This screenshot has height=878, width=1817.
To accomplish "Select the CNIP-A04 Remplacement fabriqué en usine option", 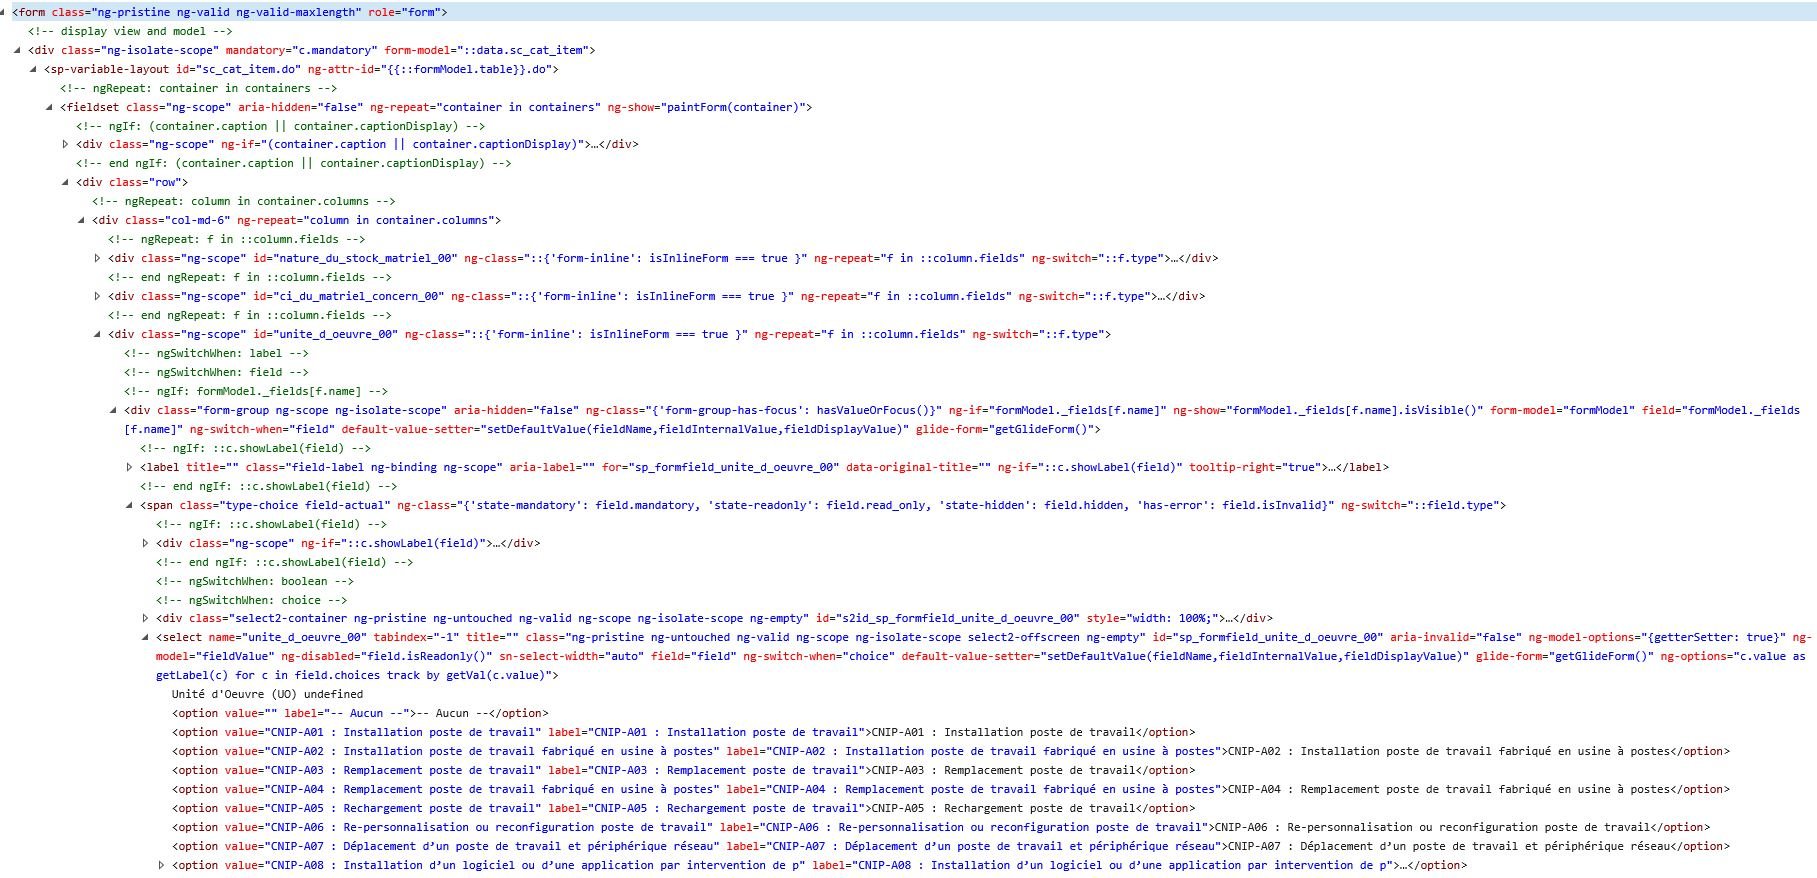I will click(x=950, y=789).
